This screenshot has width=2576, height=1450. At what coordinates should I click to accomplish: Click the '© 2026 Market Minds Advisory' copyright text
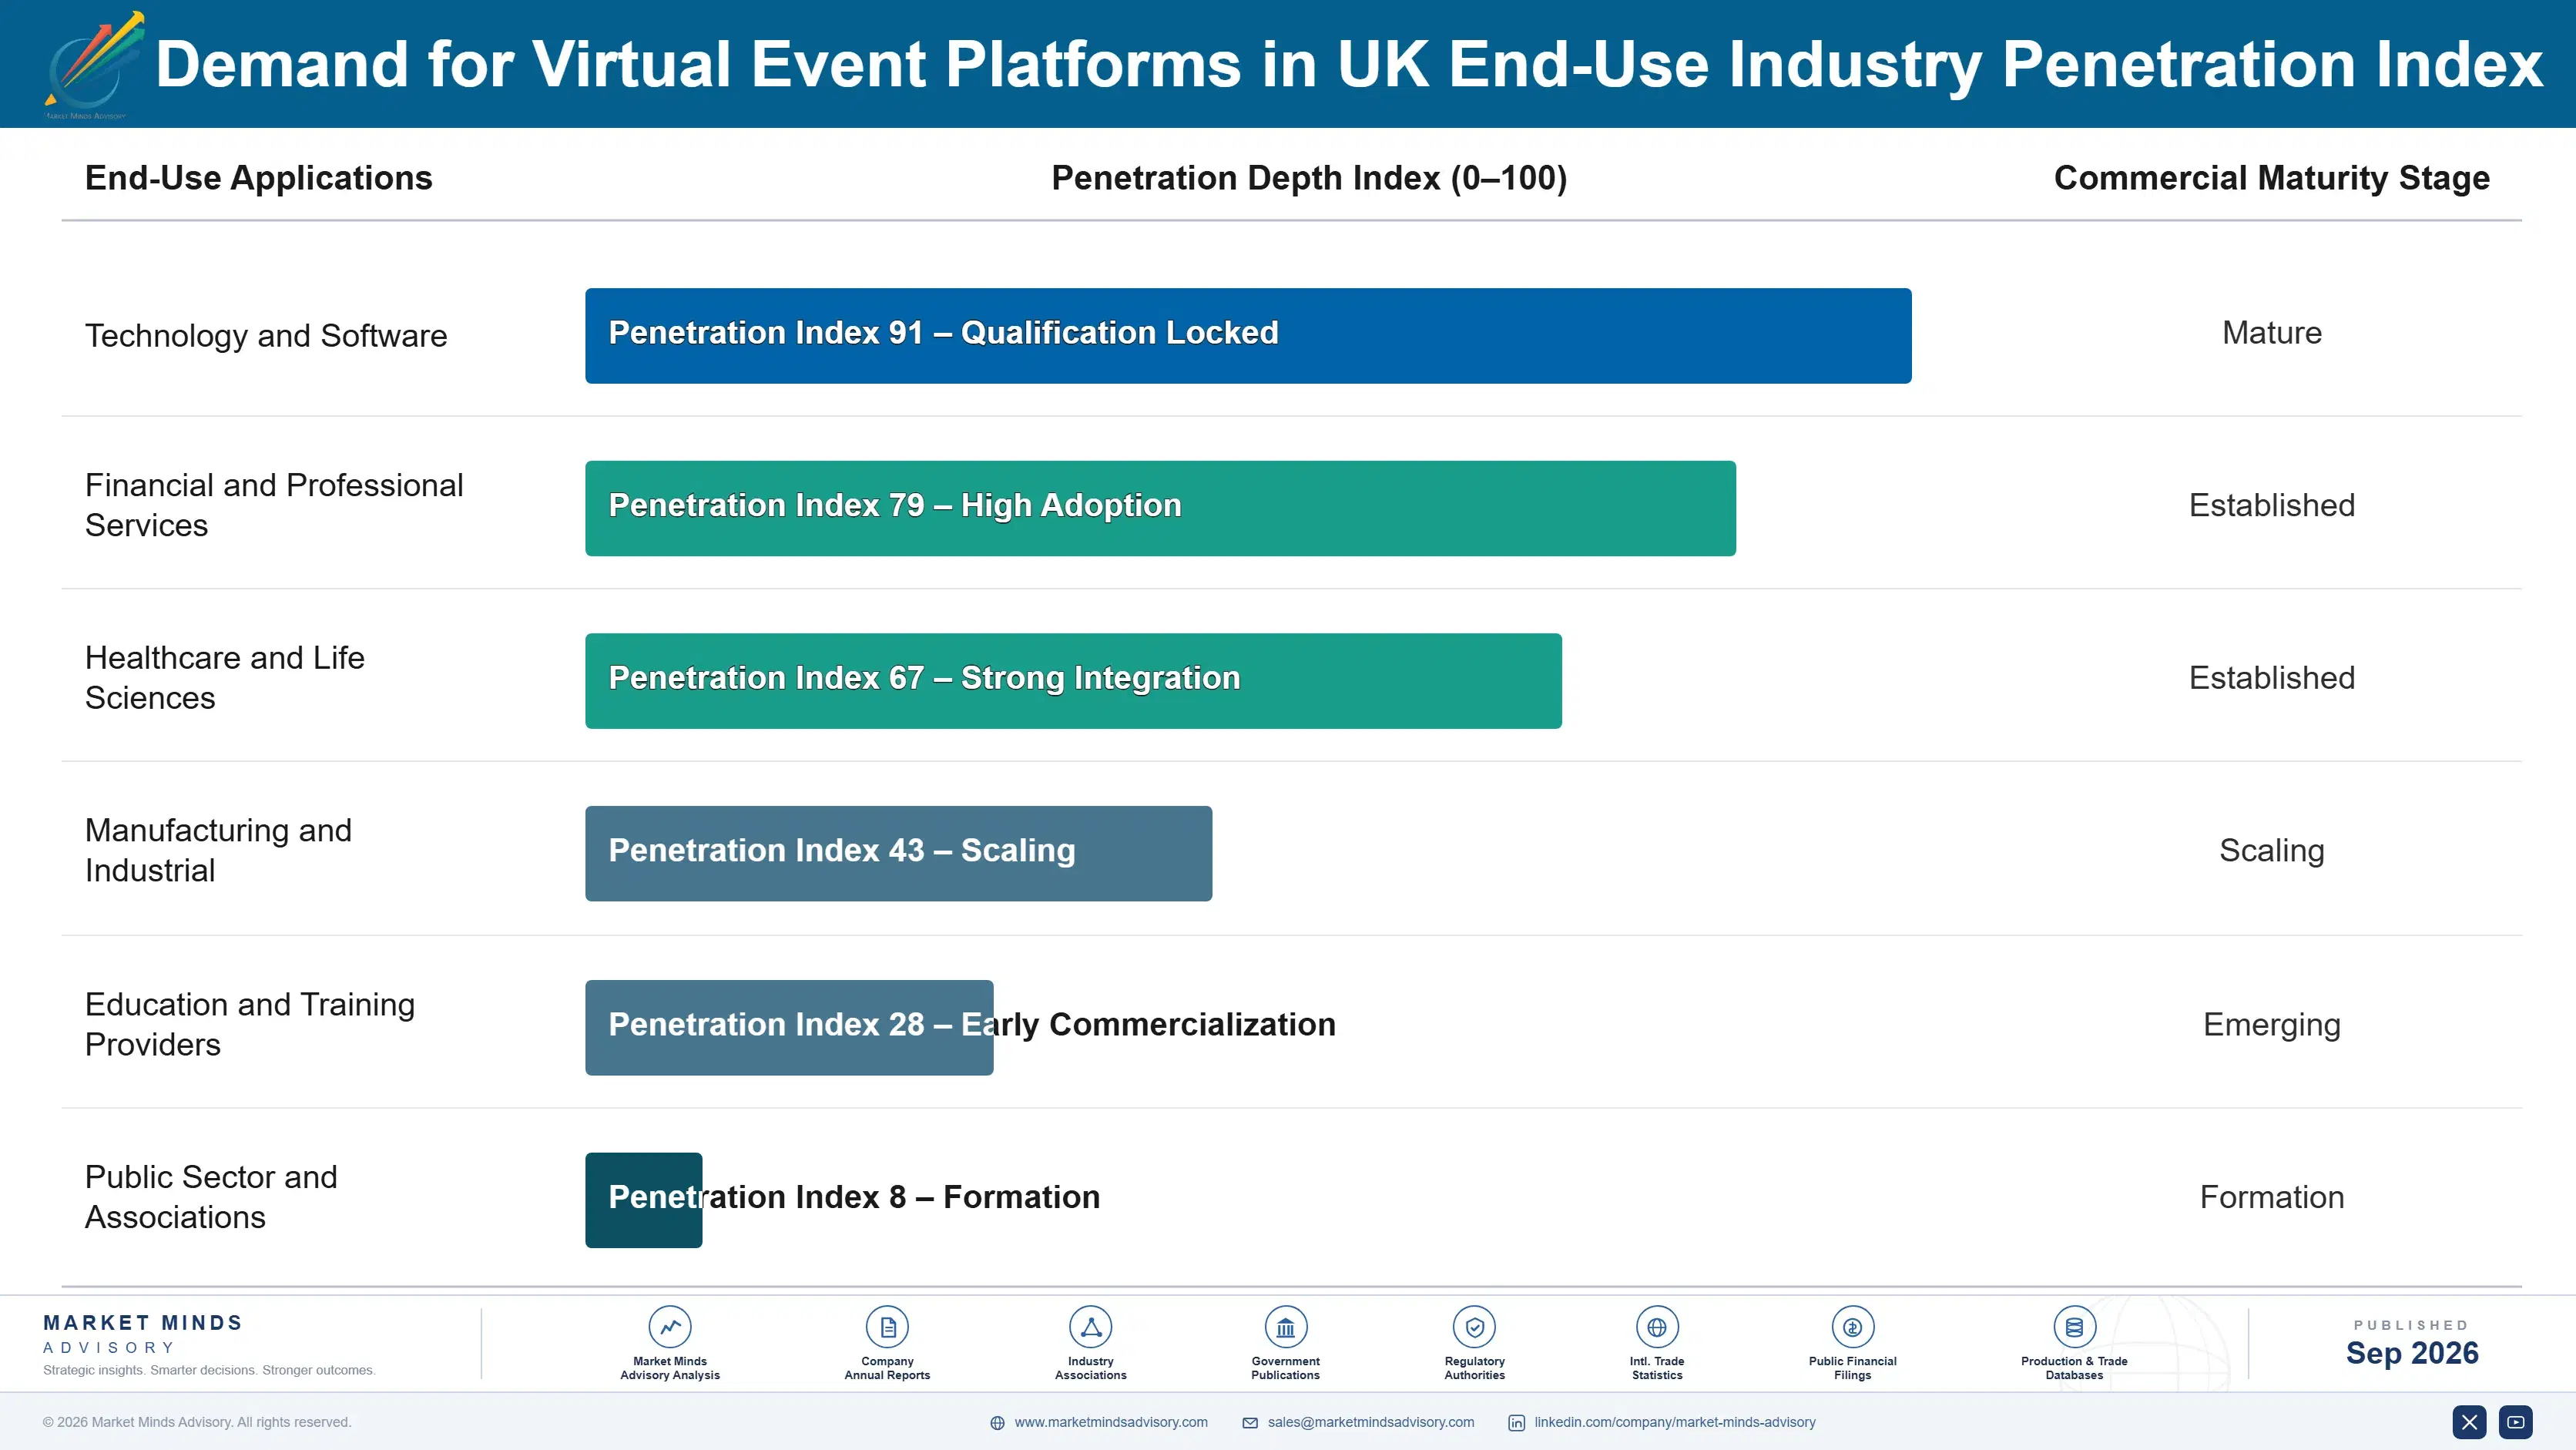[197, 1422]
